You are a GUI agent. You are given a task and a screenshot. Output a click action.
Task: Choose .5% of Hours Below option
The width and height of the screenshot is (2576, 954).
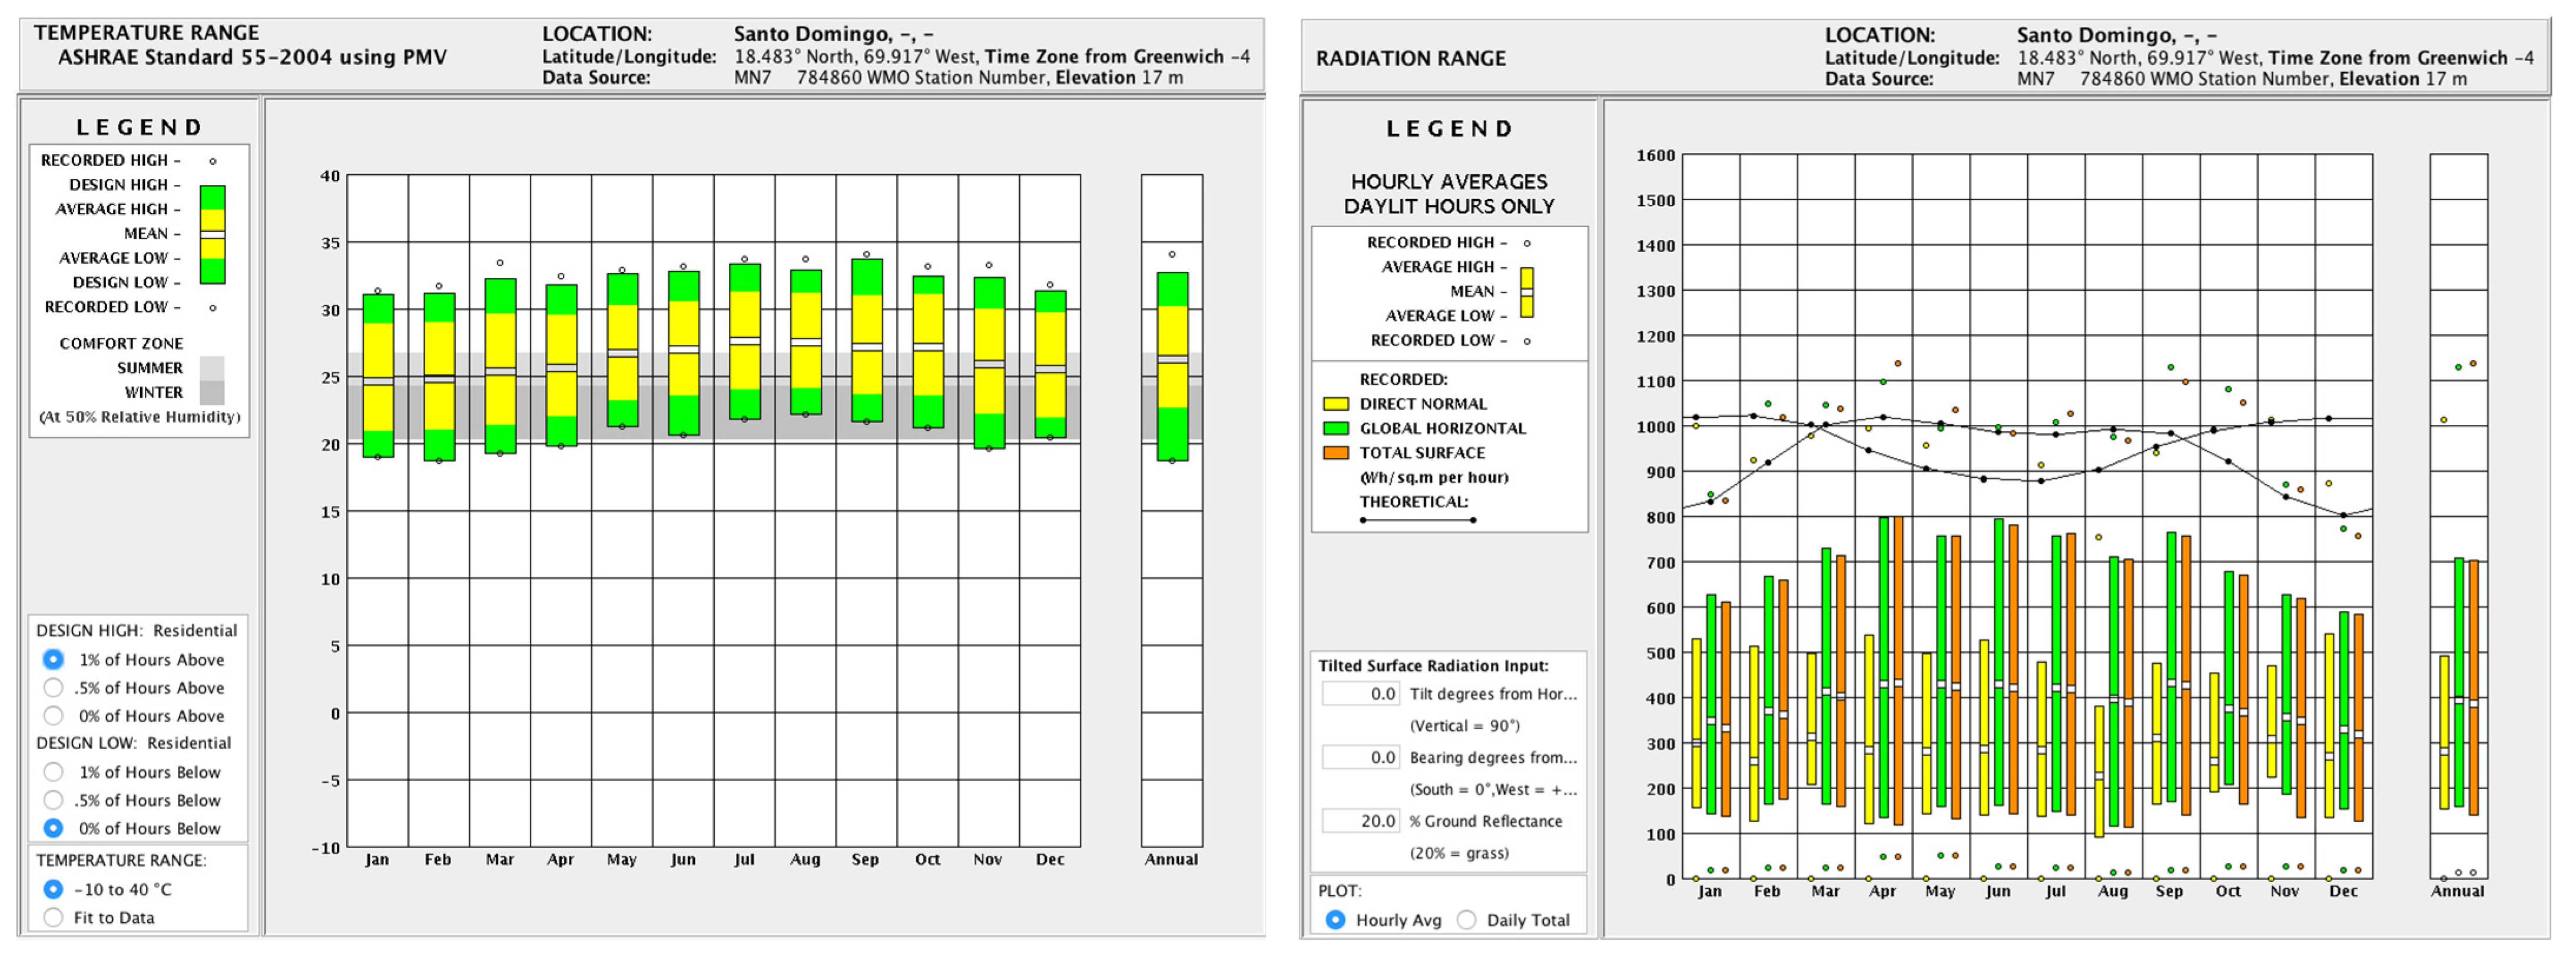[54, 800]
